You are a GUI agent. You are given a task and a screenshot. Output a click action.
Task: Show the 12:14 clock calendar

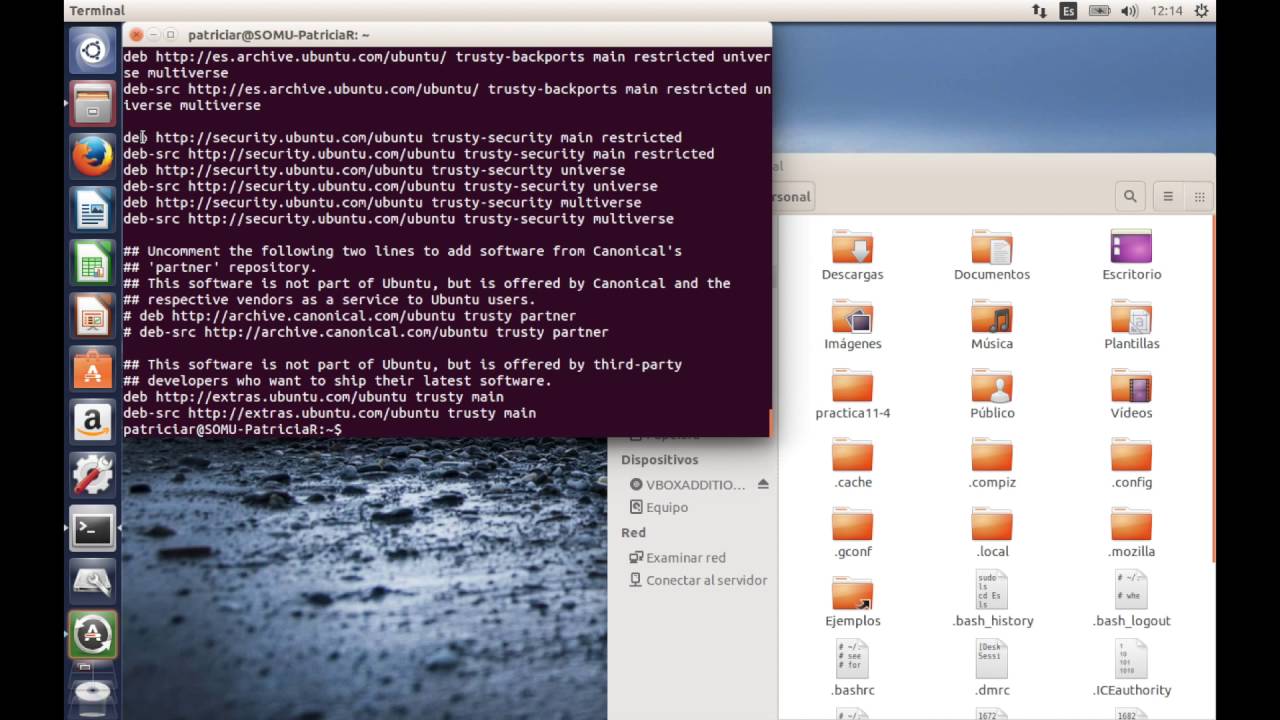tap(1166, 11)
